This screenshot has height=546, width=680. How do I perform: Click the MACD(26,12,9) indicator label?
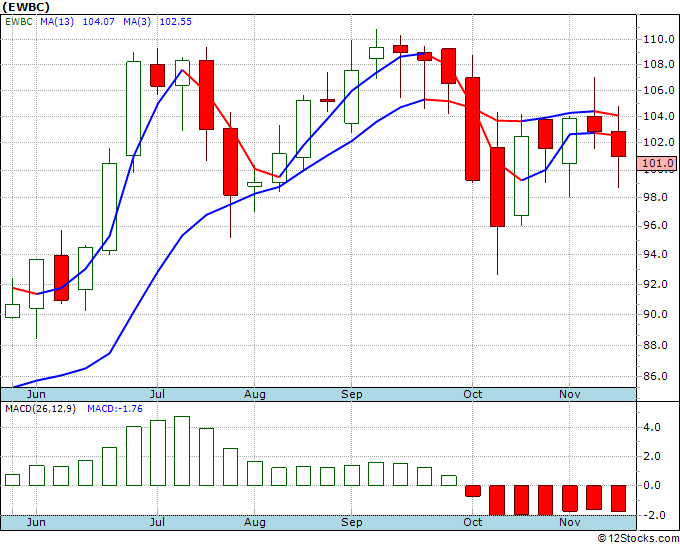click(40, 409)
